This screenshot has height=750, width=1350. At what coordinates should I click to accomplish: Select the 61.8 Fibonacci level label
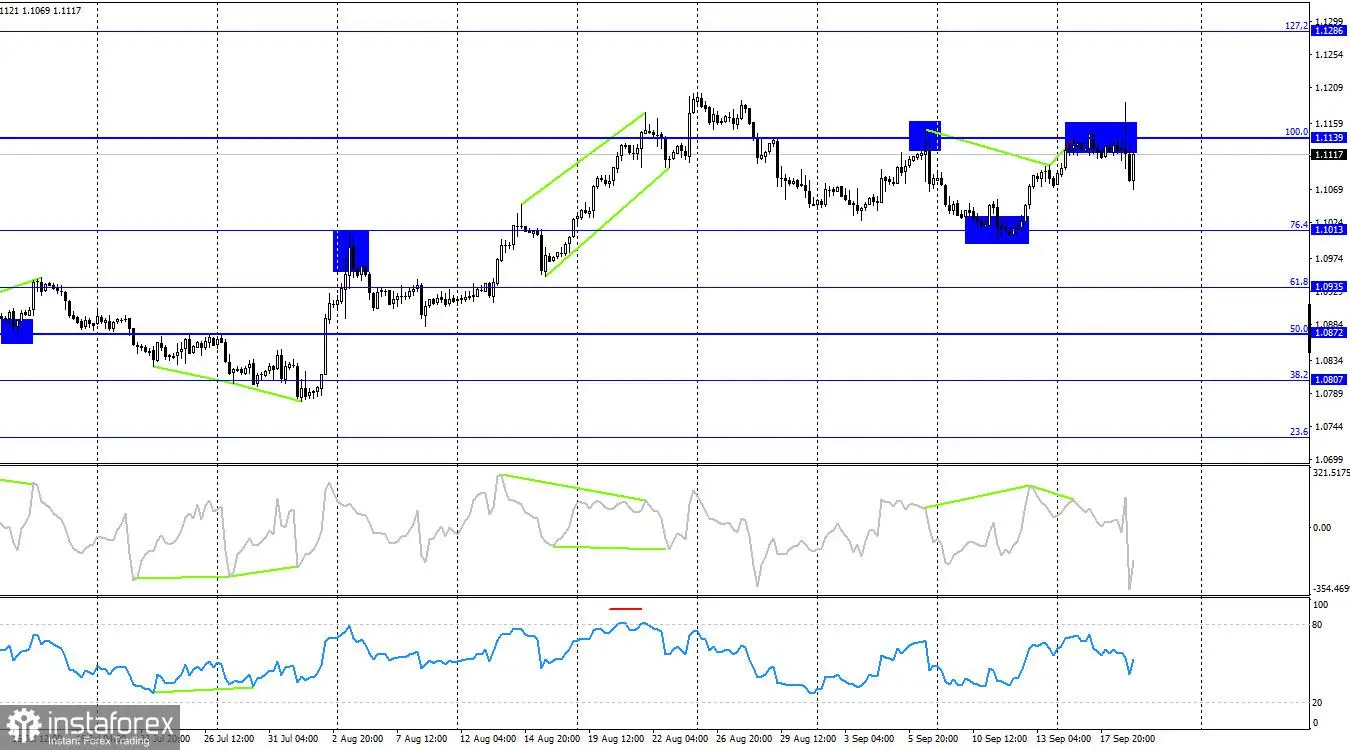click(x=1299, y=282)
